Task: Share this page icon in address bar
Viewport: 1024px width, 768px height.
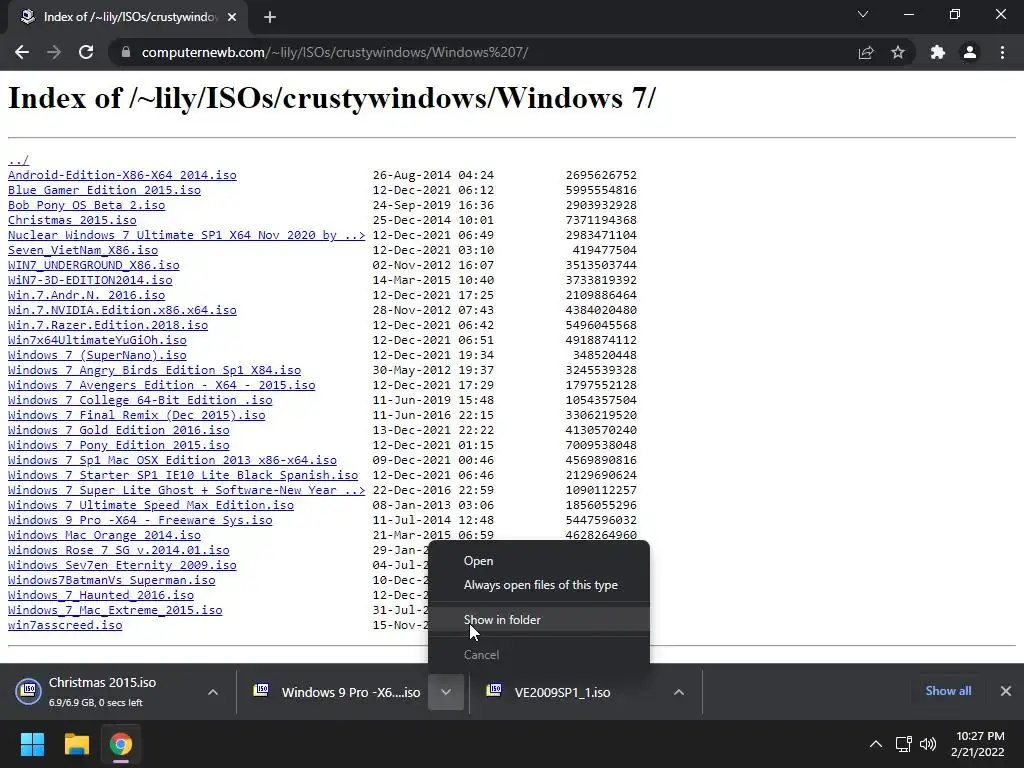Action: tap(866, 52)
